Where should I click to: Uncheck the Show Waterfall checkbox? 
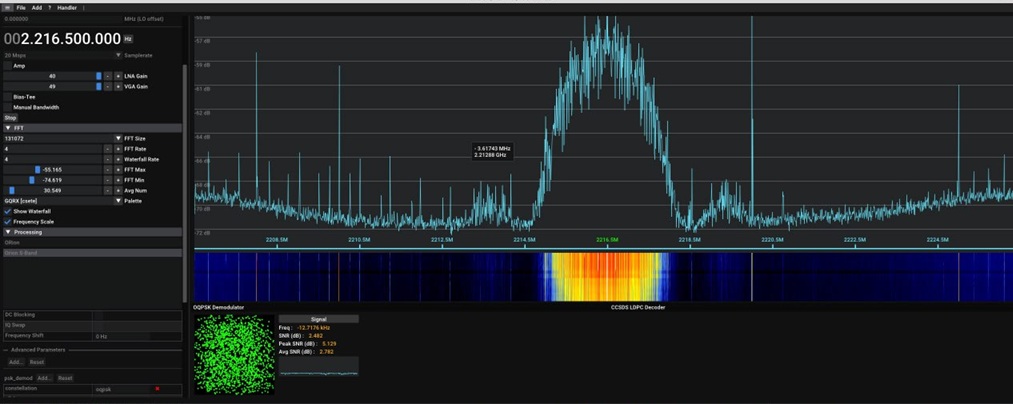(8, 212)
